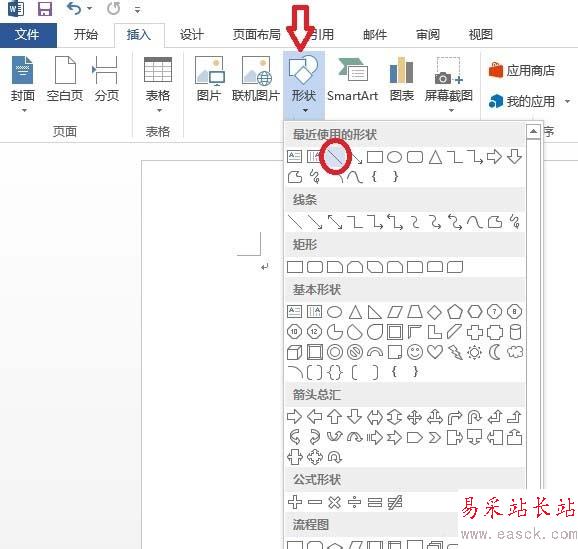Image resolution: width=578 pixels, height=549 pixels.
Task: Select the diamond shape in 基本形状
Action: coord(434,312)
